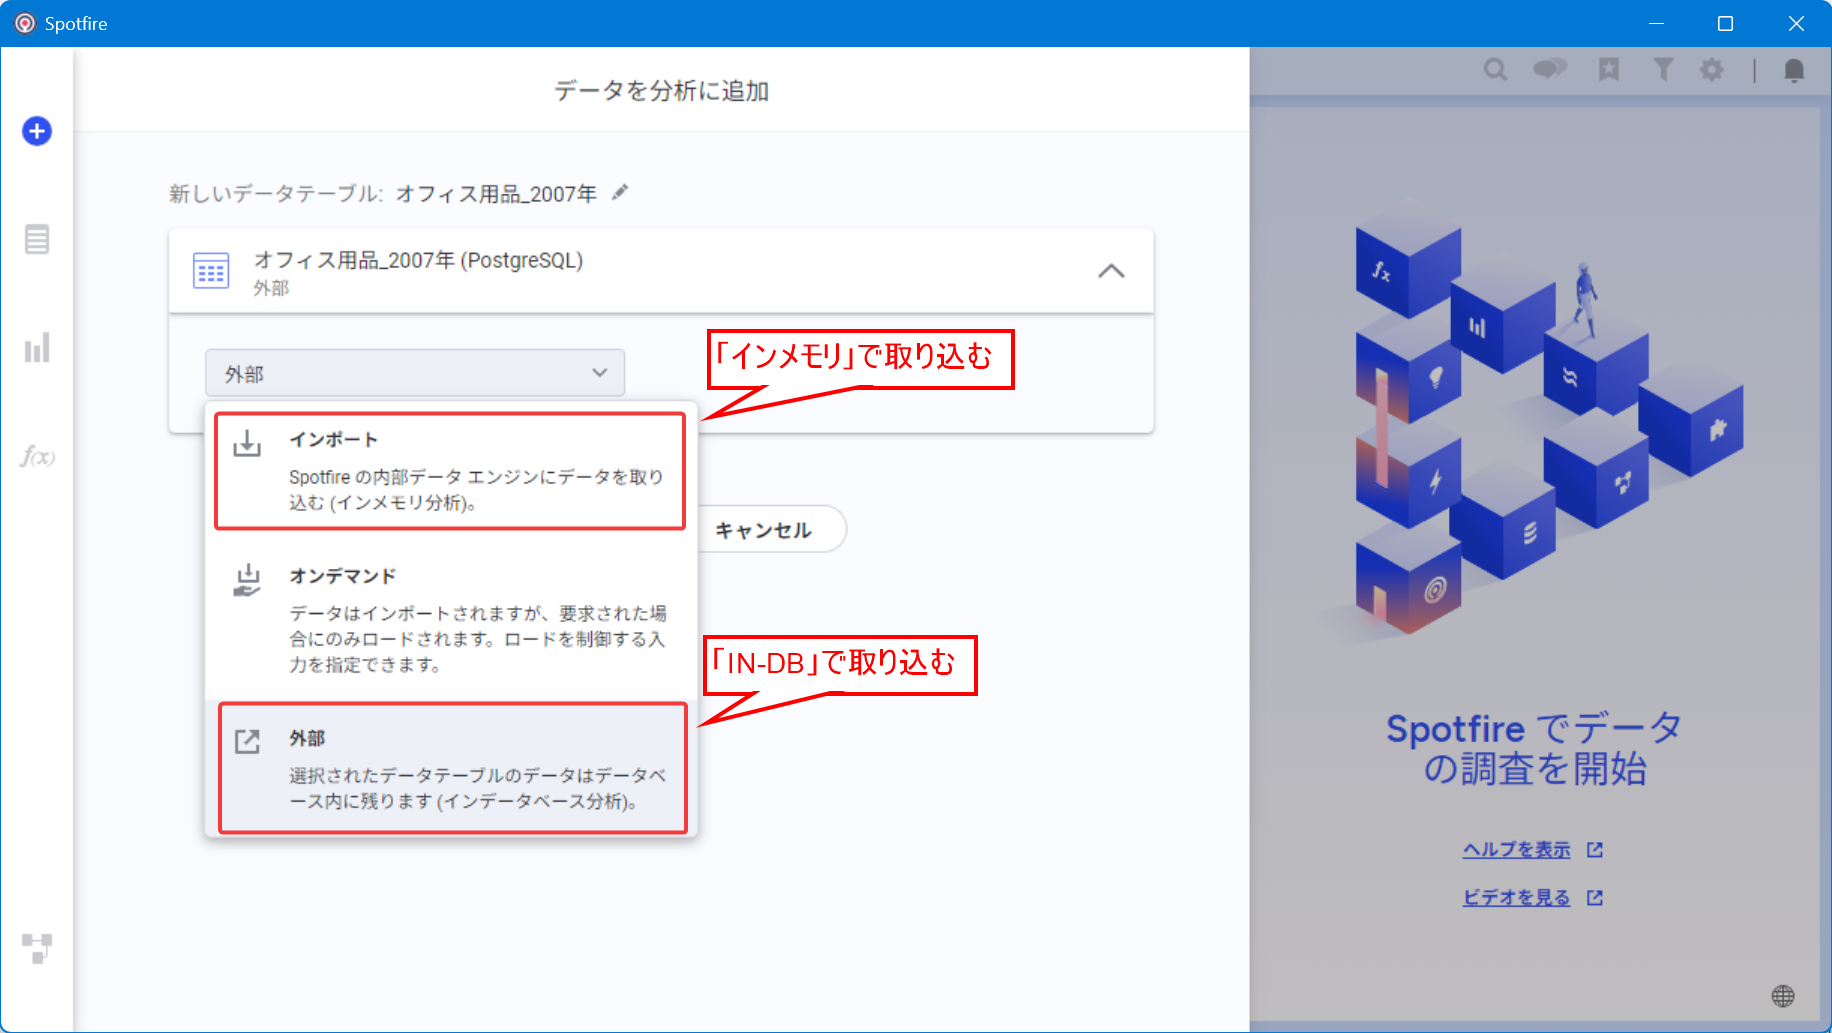Collapse the オフィス用品_2007年 data source panel chevron
Image resolution: width=1832 pixels, height=1033 pixels.
point(1111,271)
